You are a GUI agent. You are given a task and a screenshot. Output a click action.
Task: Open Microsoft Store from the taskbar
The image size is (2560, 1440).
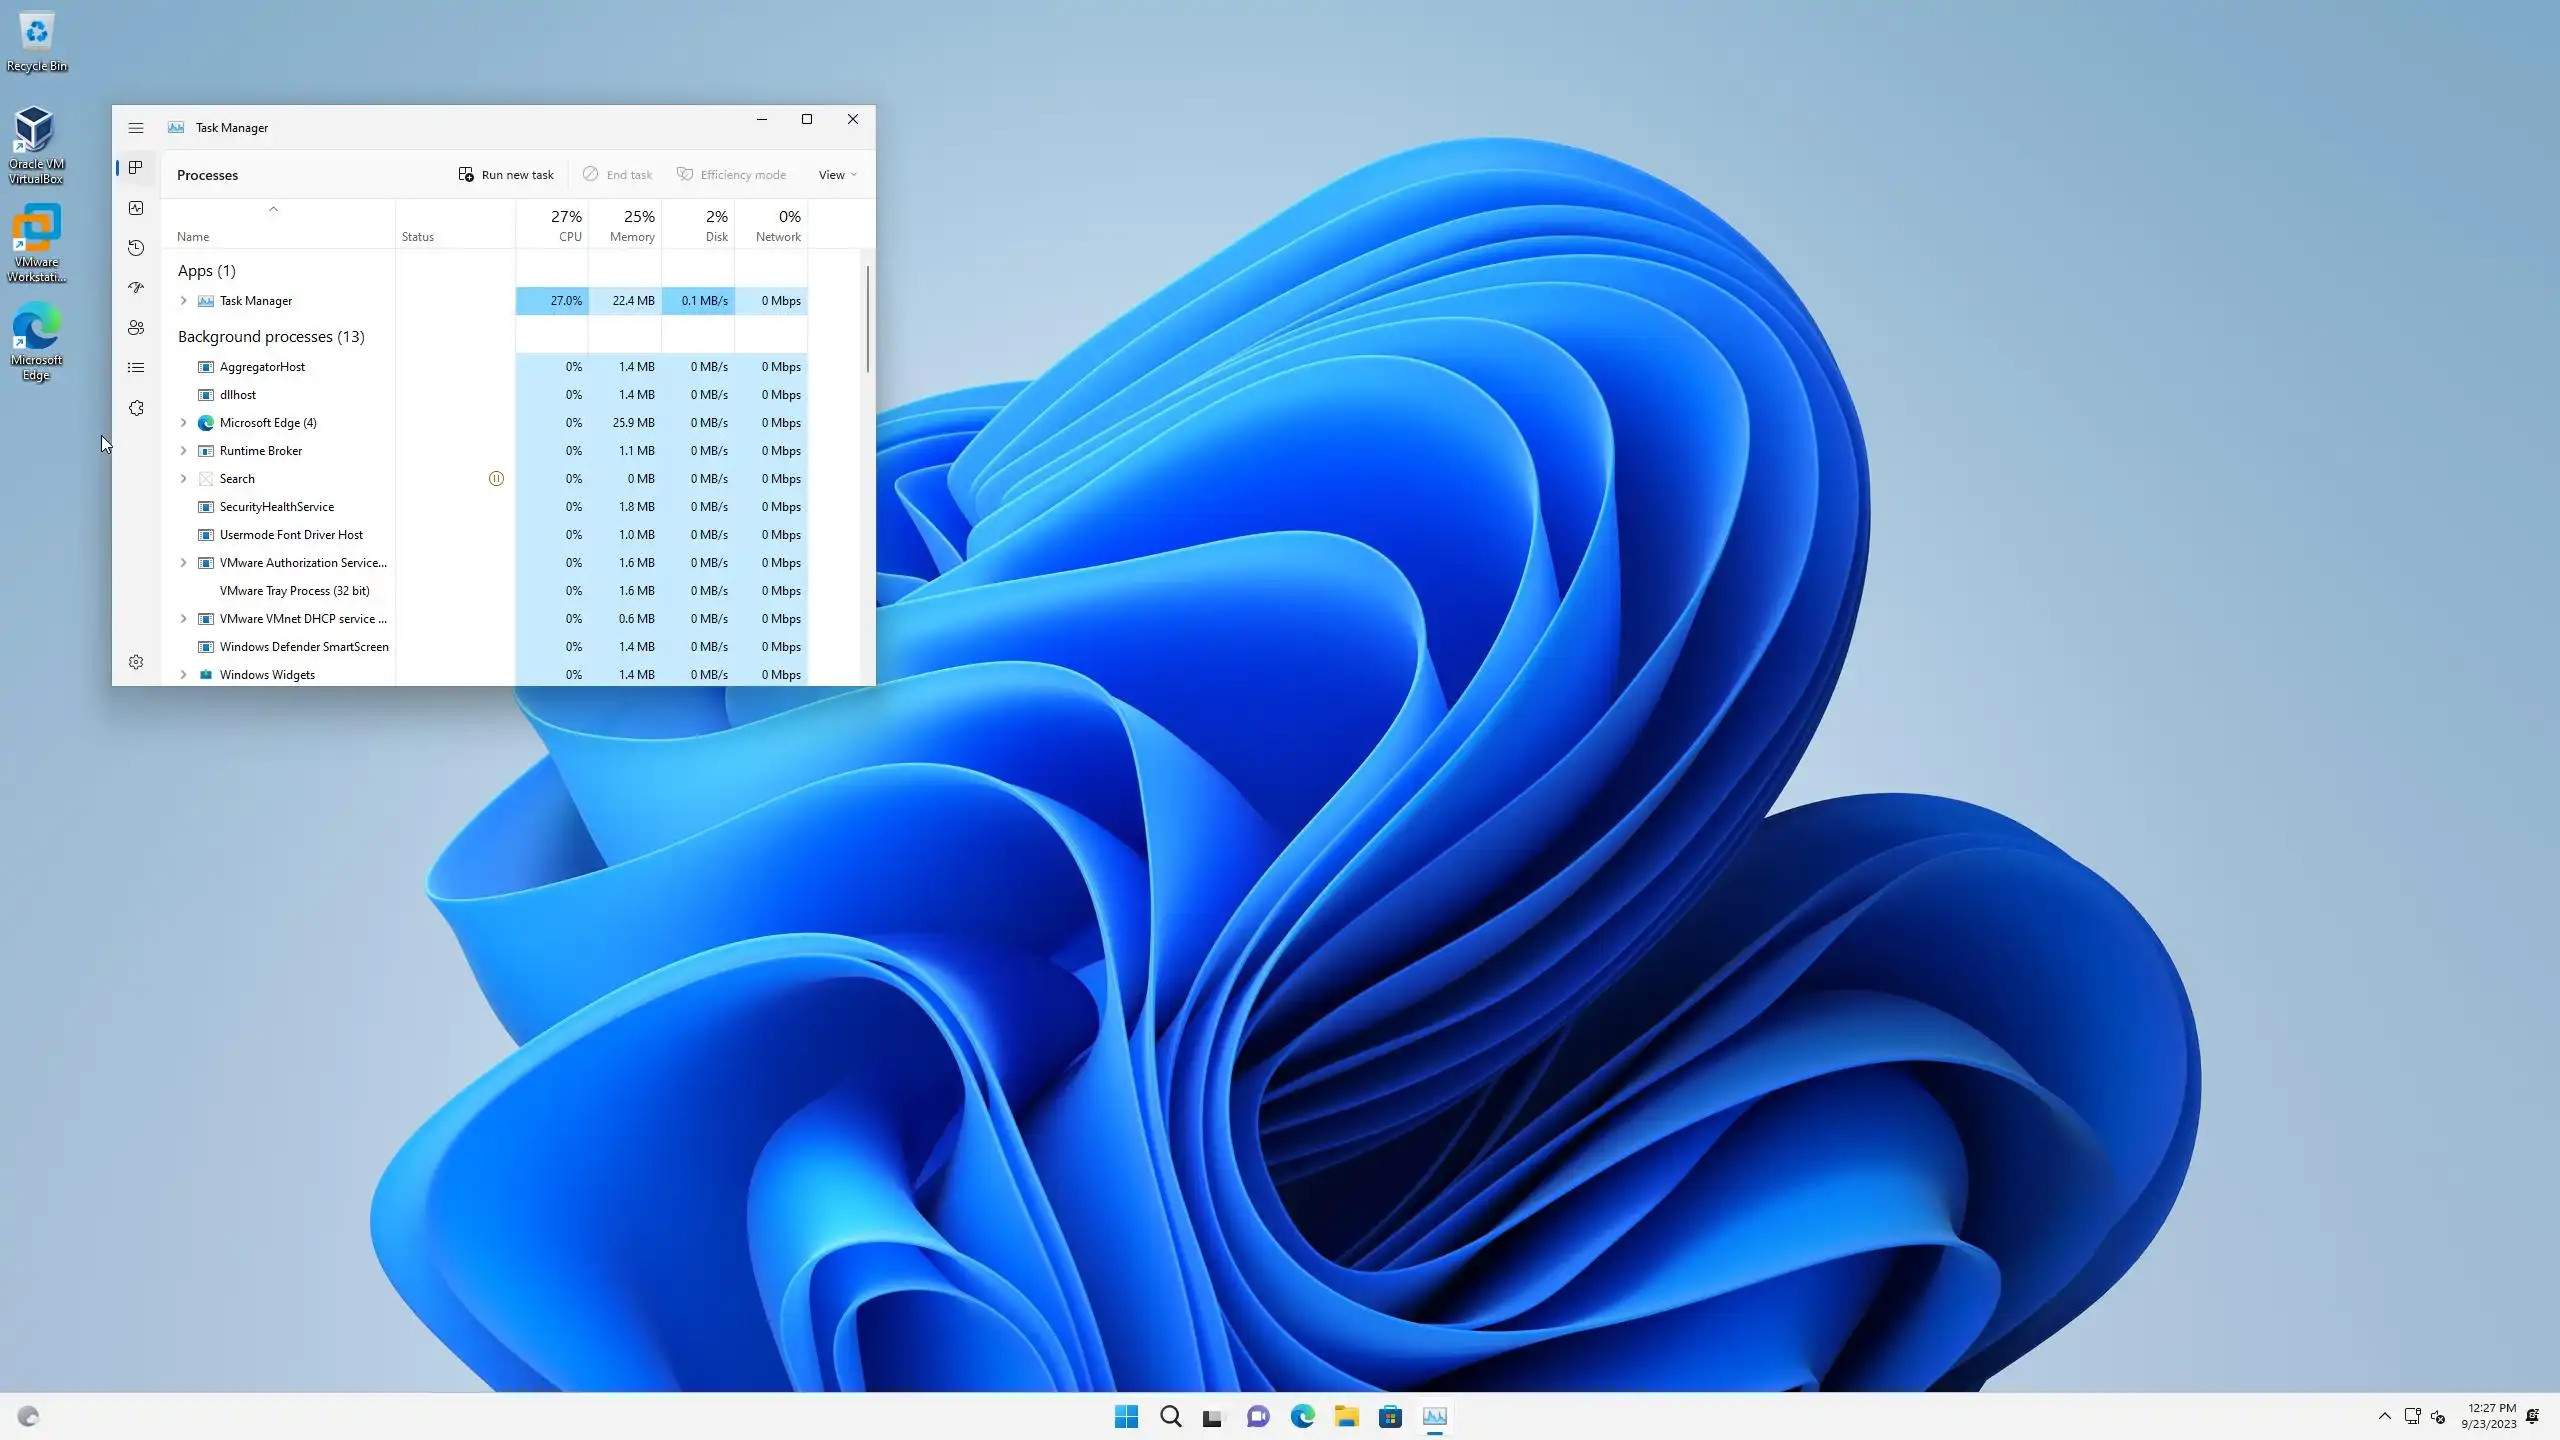(x=1390, y=1416)
